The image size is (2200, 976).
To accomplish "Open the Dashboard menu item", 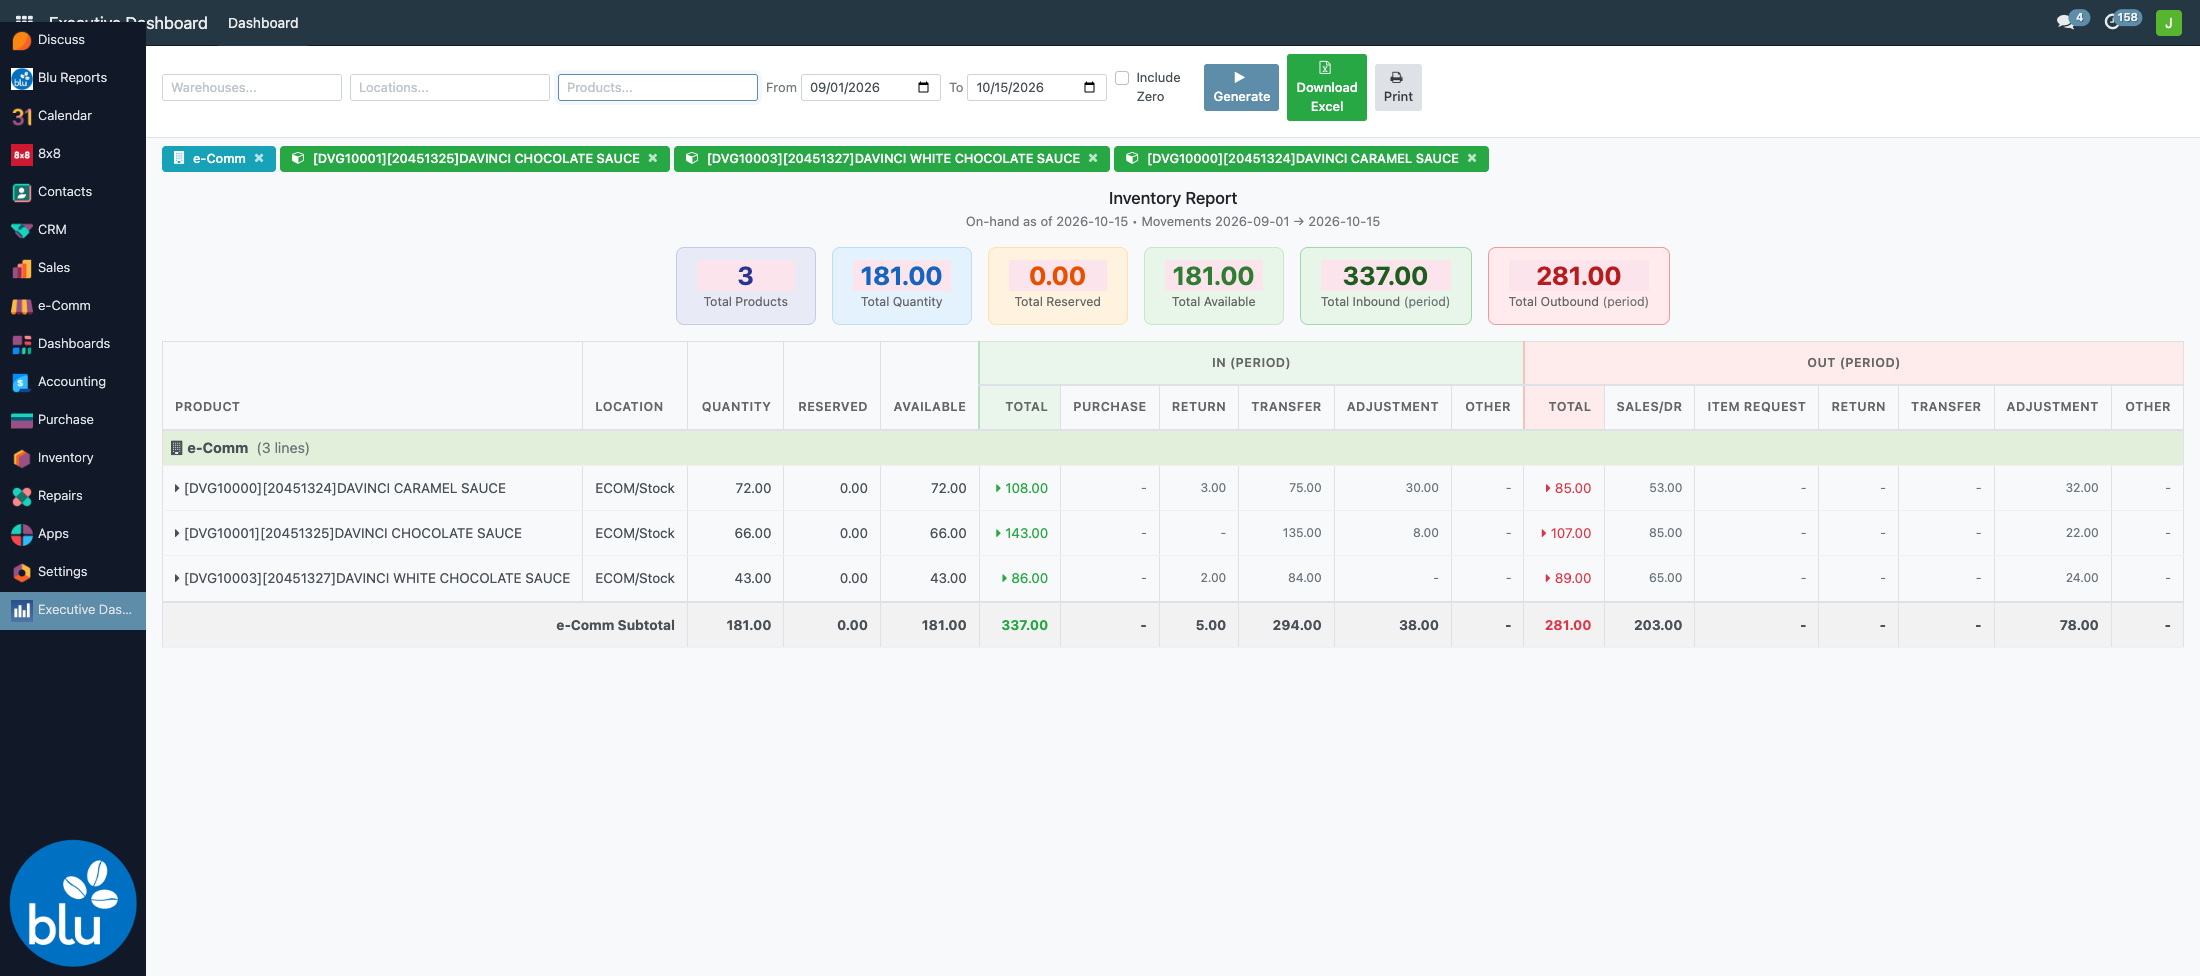I will [x=263, y=23].
